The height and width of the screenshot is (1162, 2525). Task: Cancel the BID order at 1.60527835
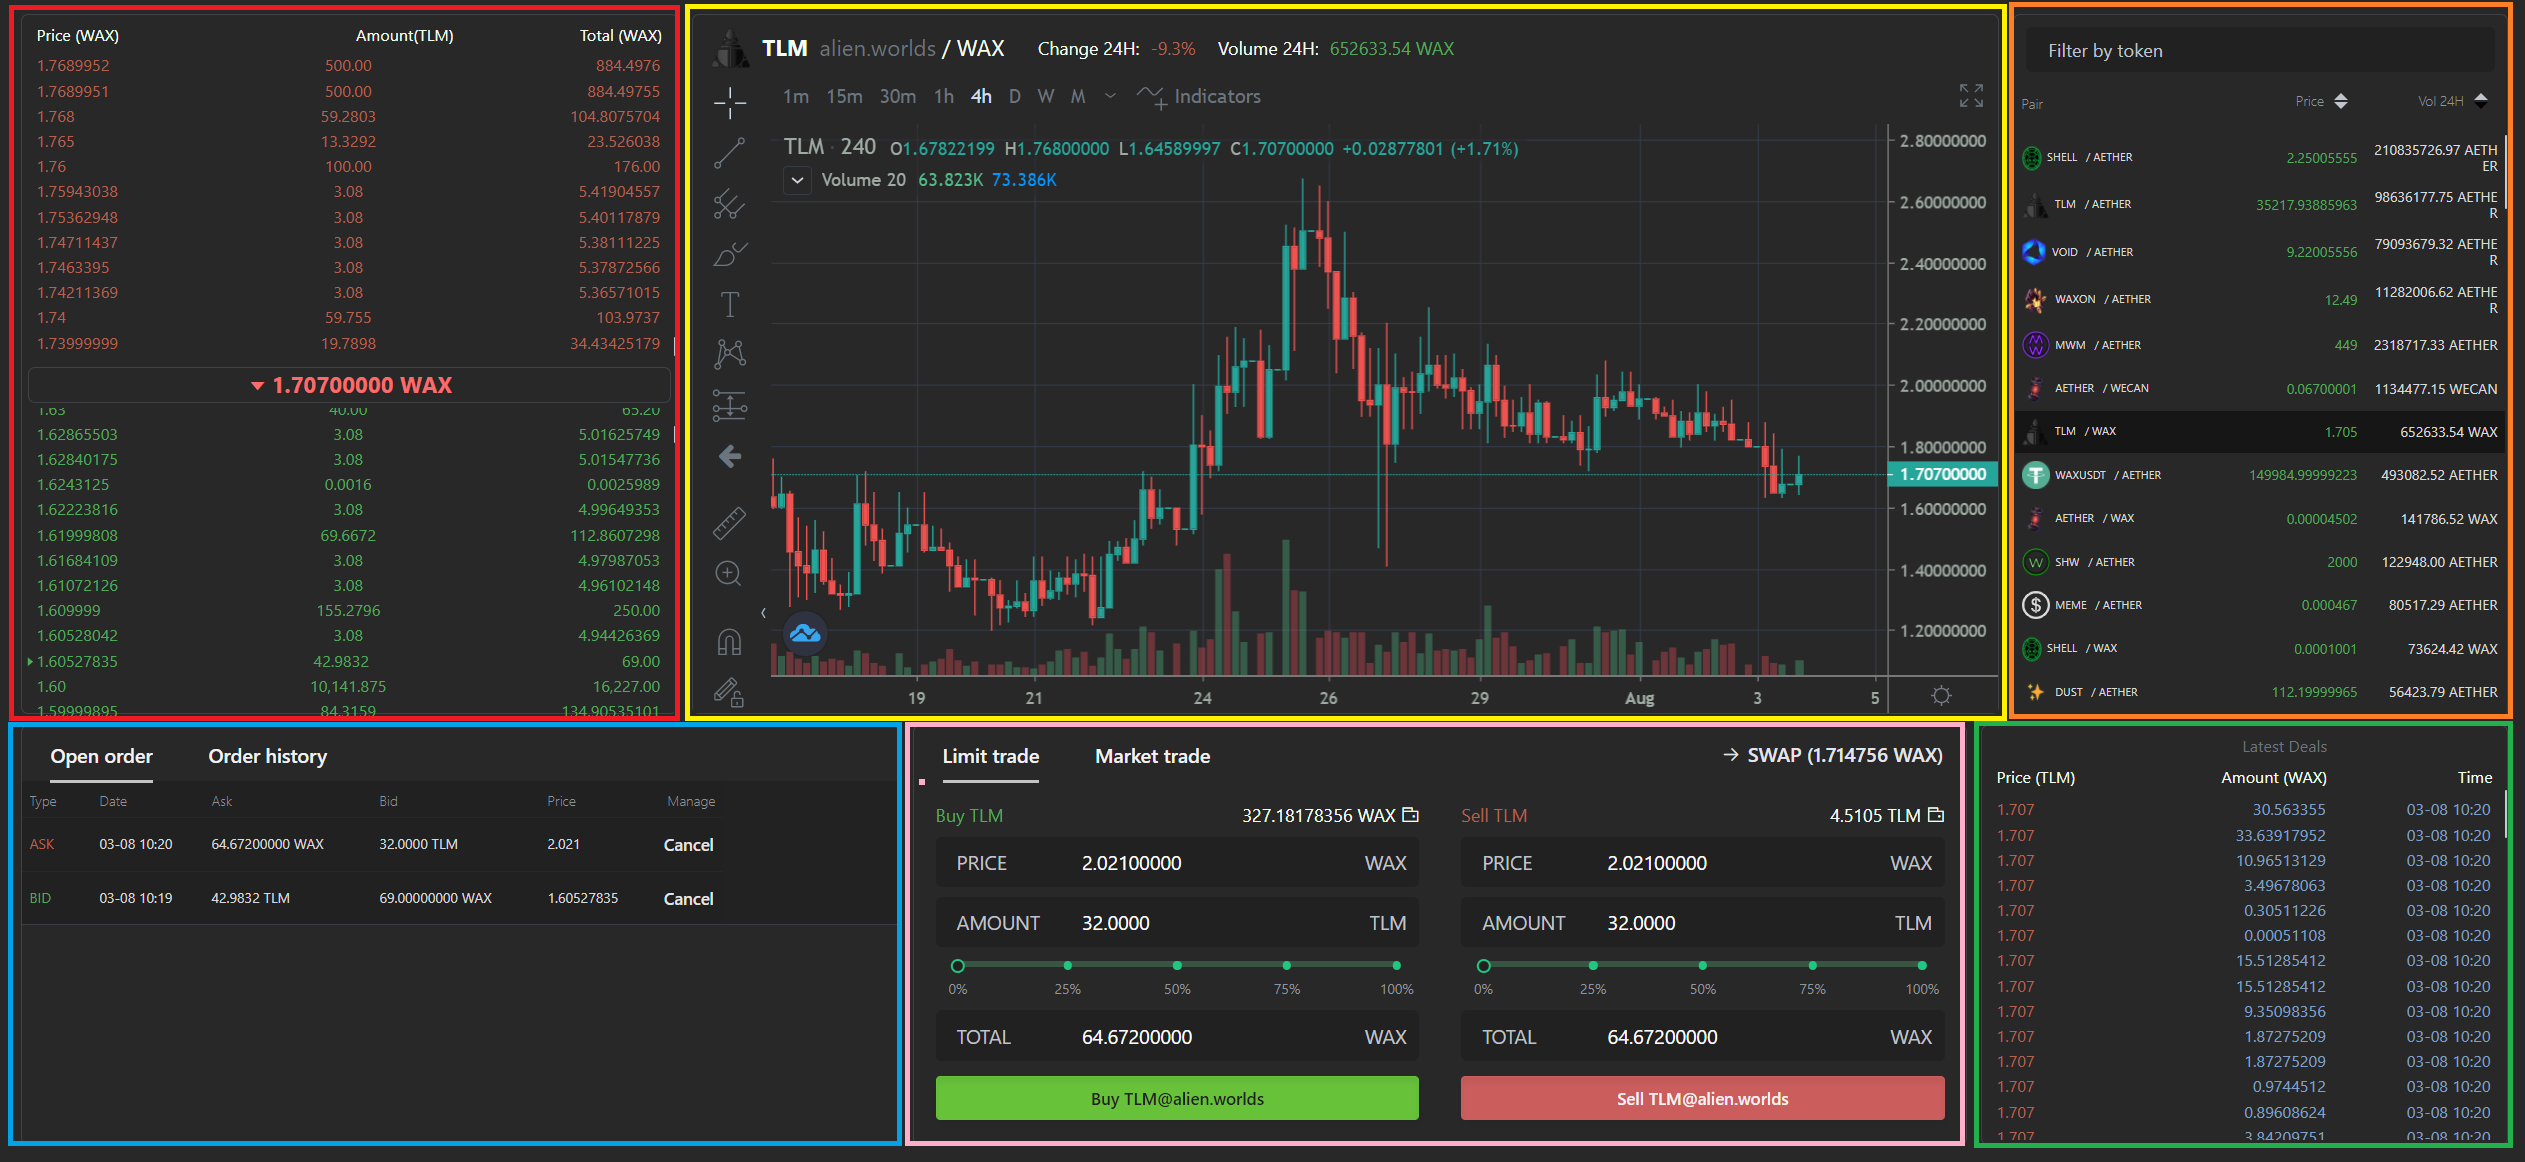point(689,899)
